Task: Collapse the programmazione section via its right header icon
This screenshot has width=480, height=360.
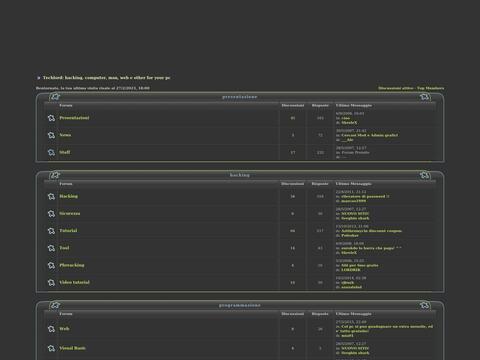Action: tap(424, 305)
